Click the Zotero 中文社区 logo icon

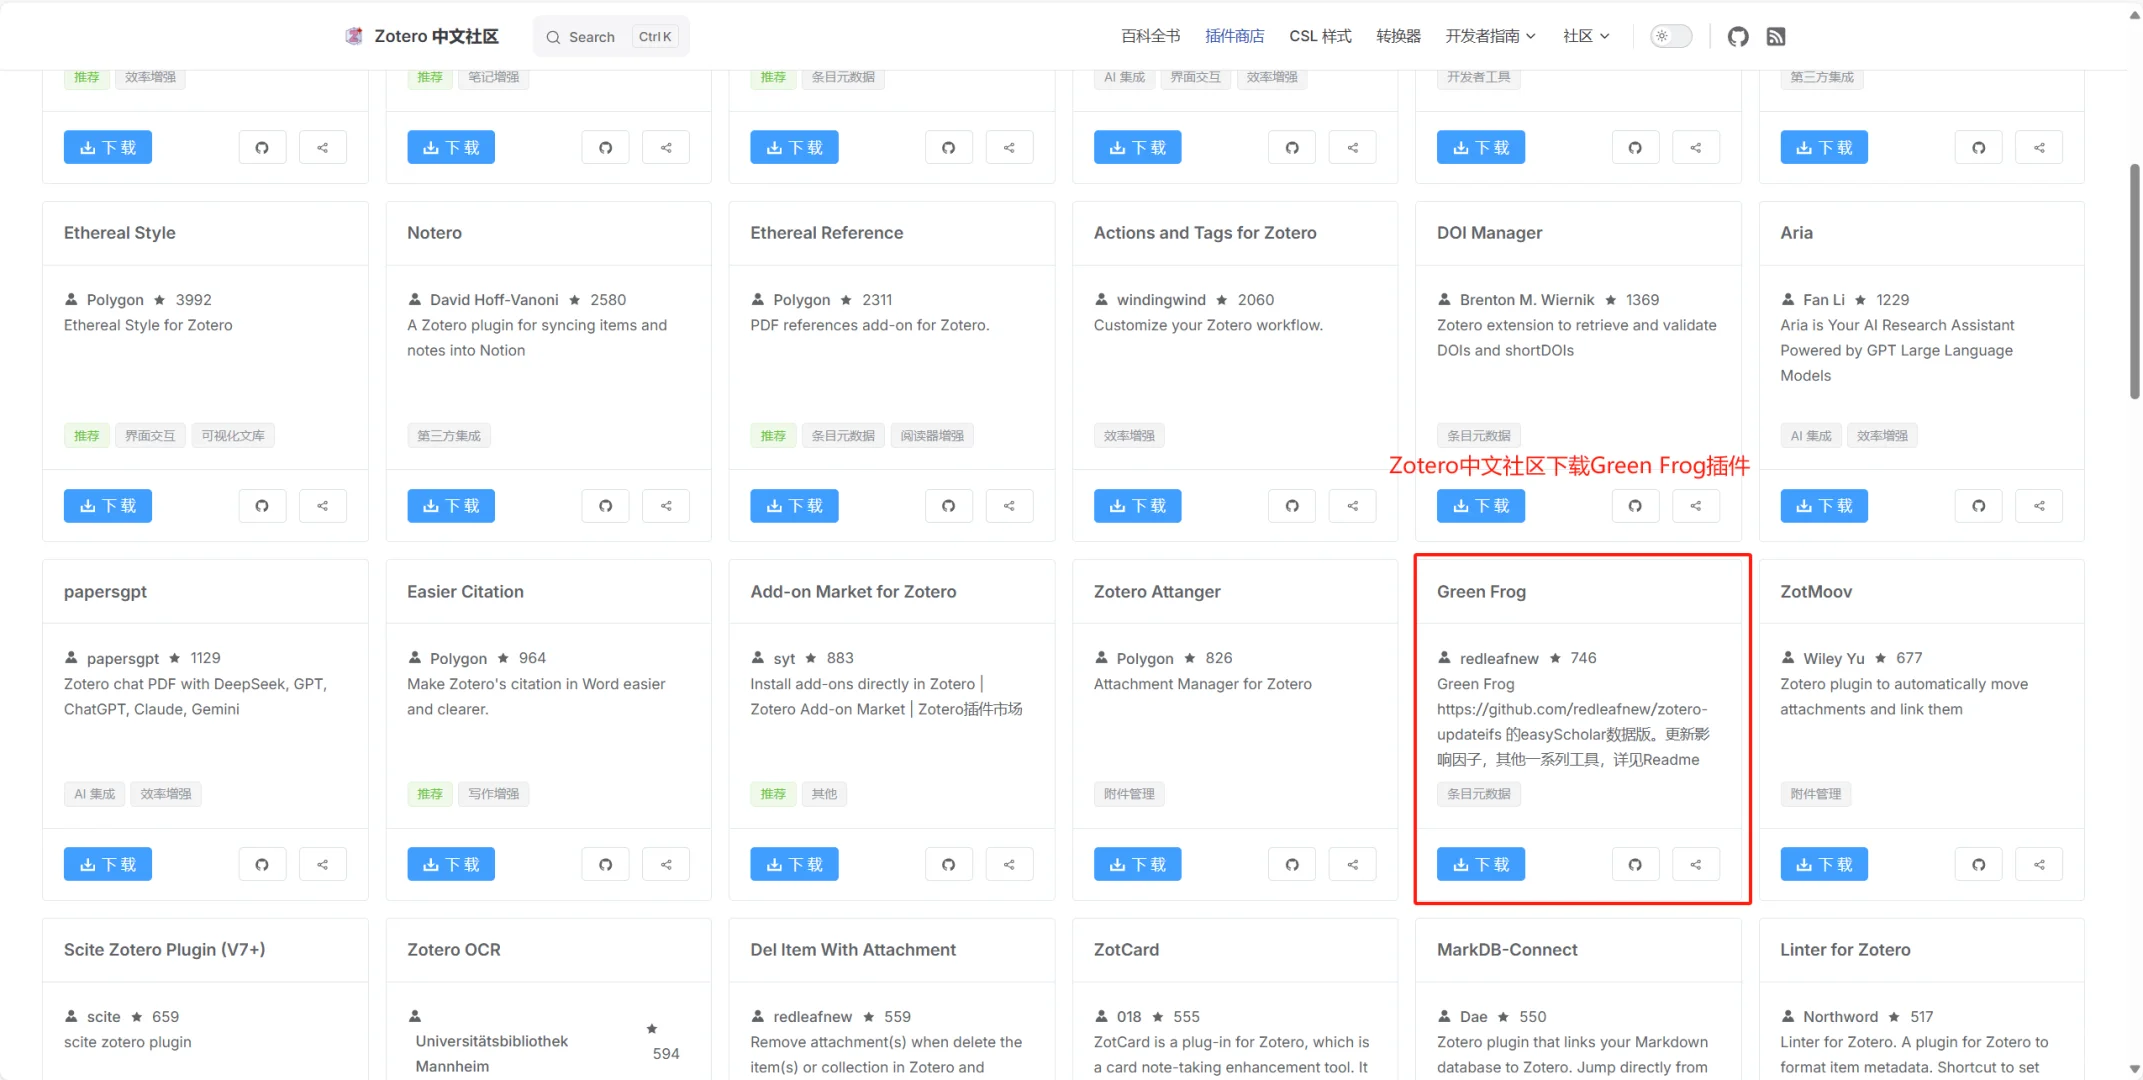(354, 37)
